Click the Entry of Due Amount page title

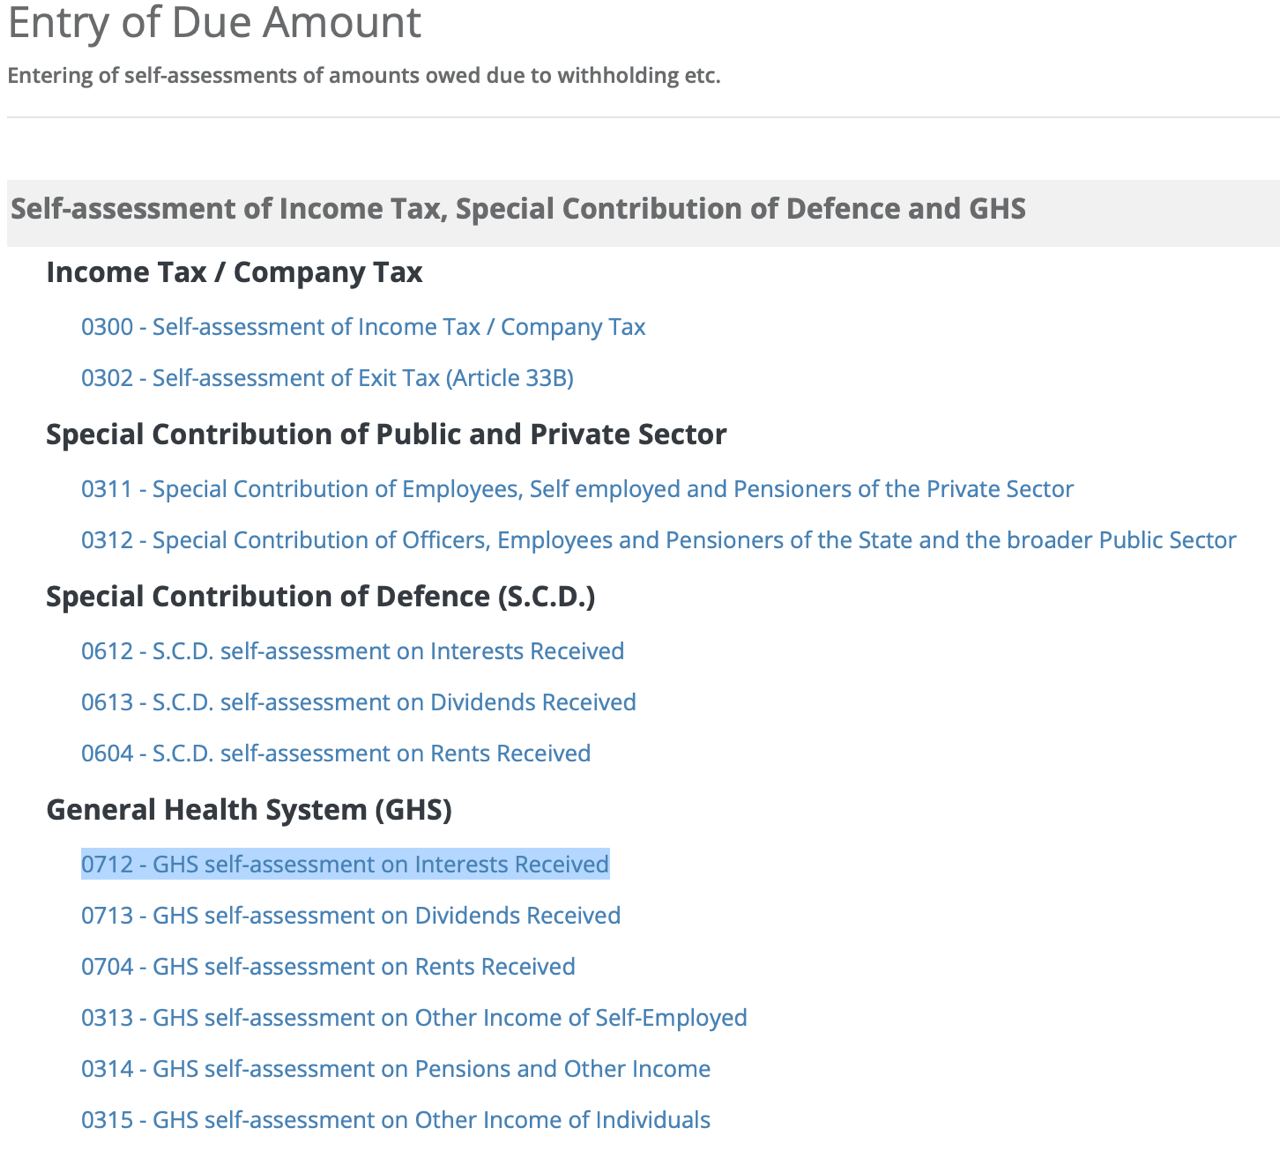pyautogui.click(x=214, y=22)
